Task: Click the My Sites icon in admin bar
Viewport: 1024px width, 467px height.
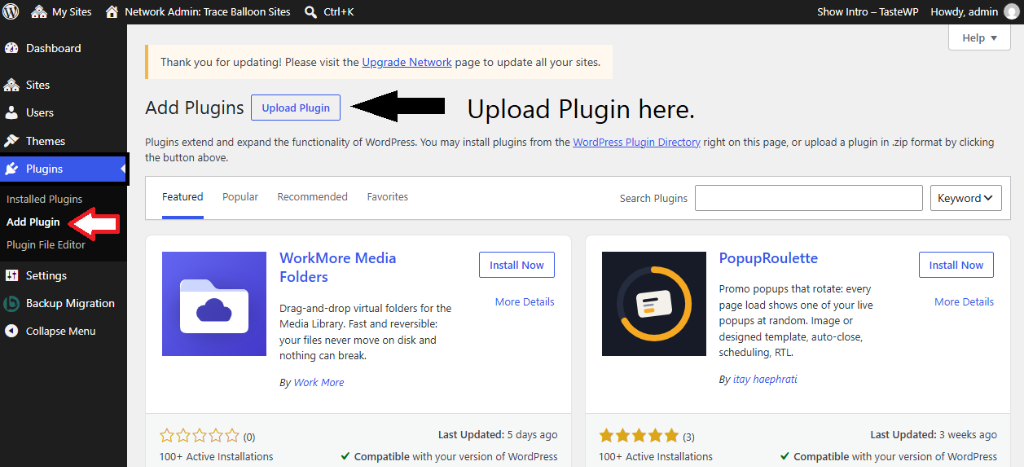Action: [x=39, y=12]
